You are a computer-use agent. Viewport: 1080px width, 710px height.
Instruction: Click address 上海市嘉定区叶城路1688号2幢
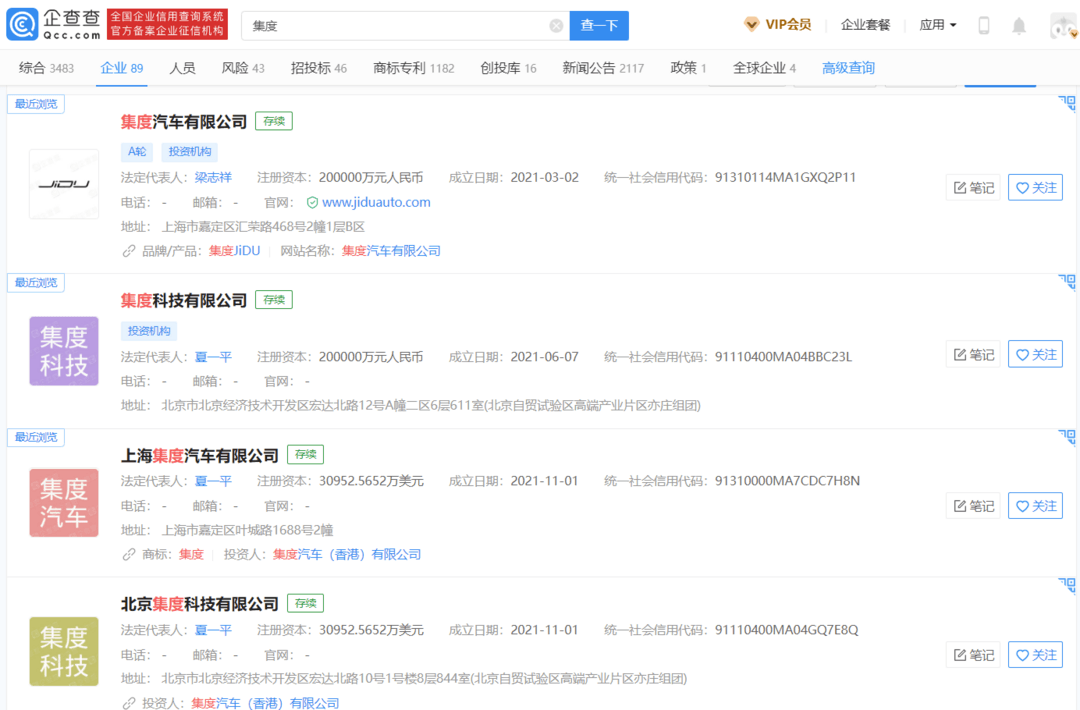point(247,530)
